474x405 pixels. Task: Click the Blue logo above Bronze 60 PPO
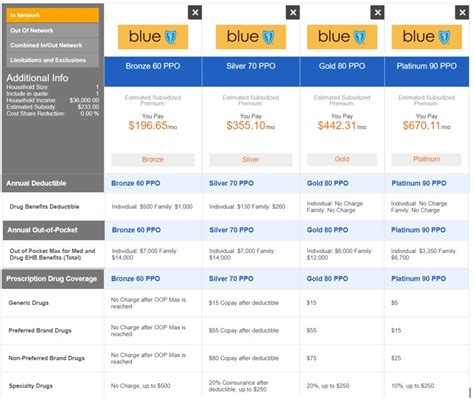click(x=153, y=37)
